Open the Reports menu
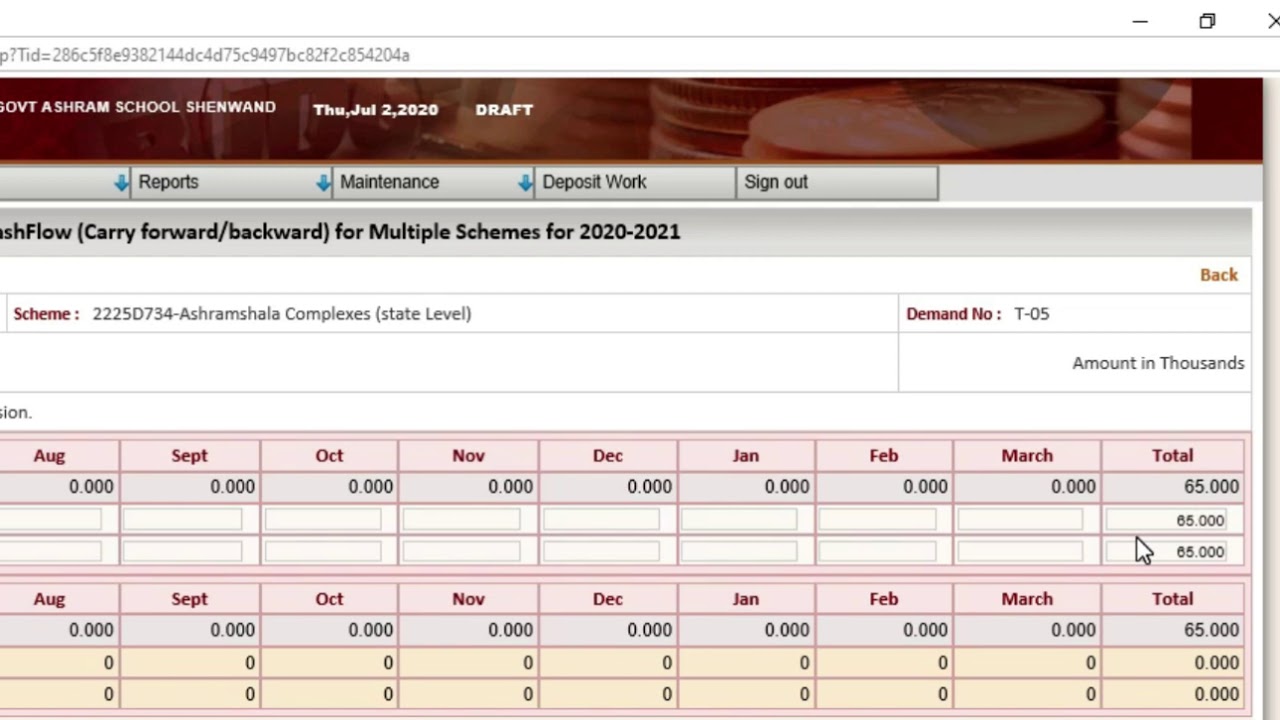 231,182
